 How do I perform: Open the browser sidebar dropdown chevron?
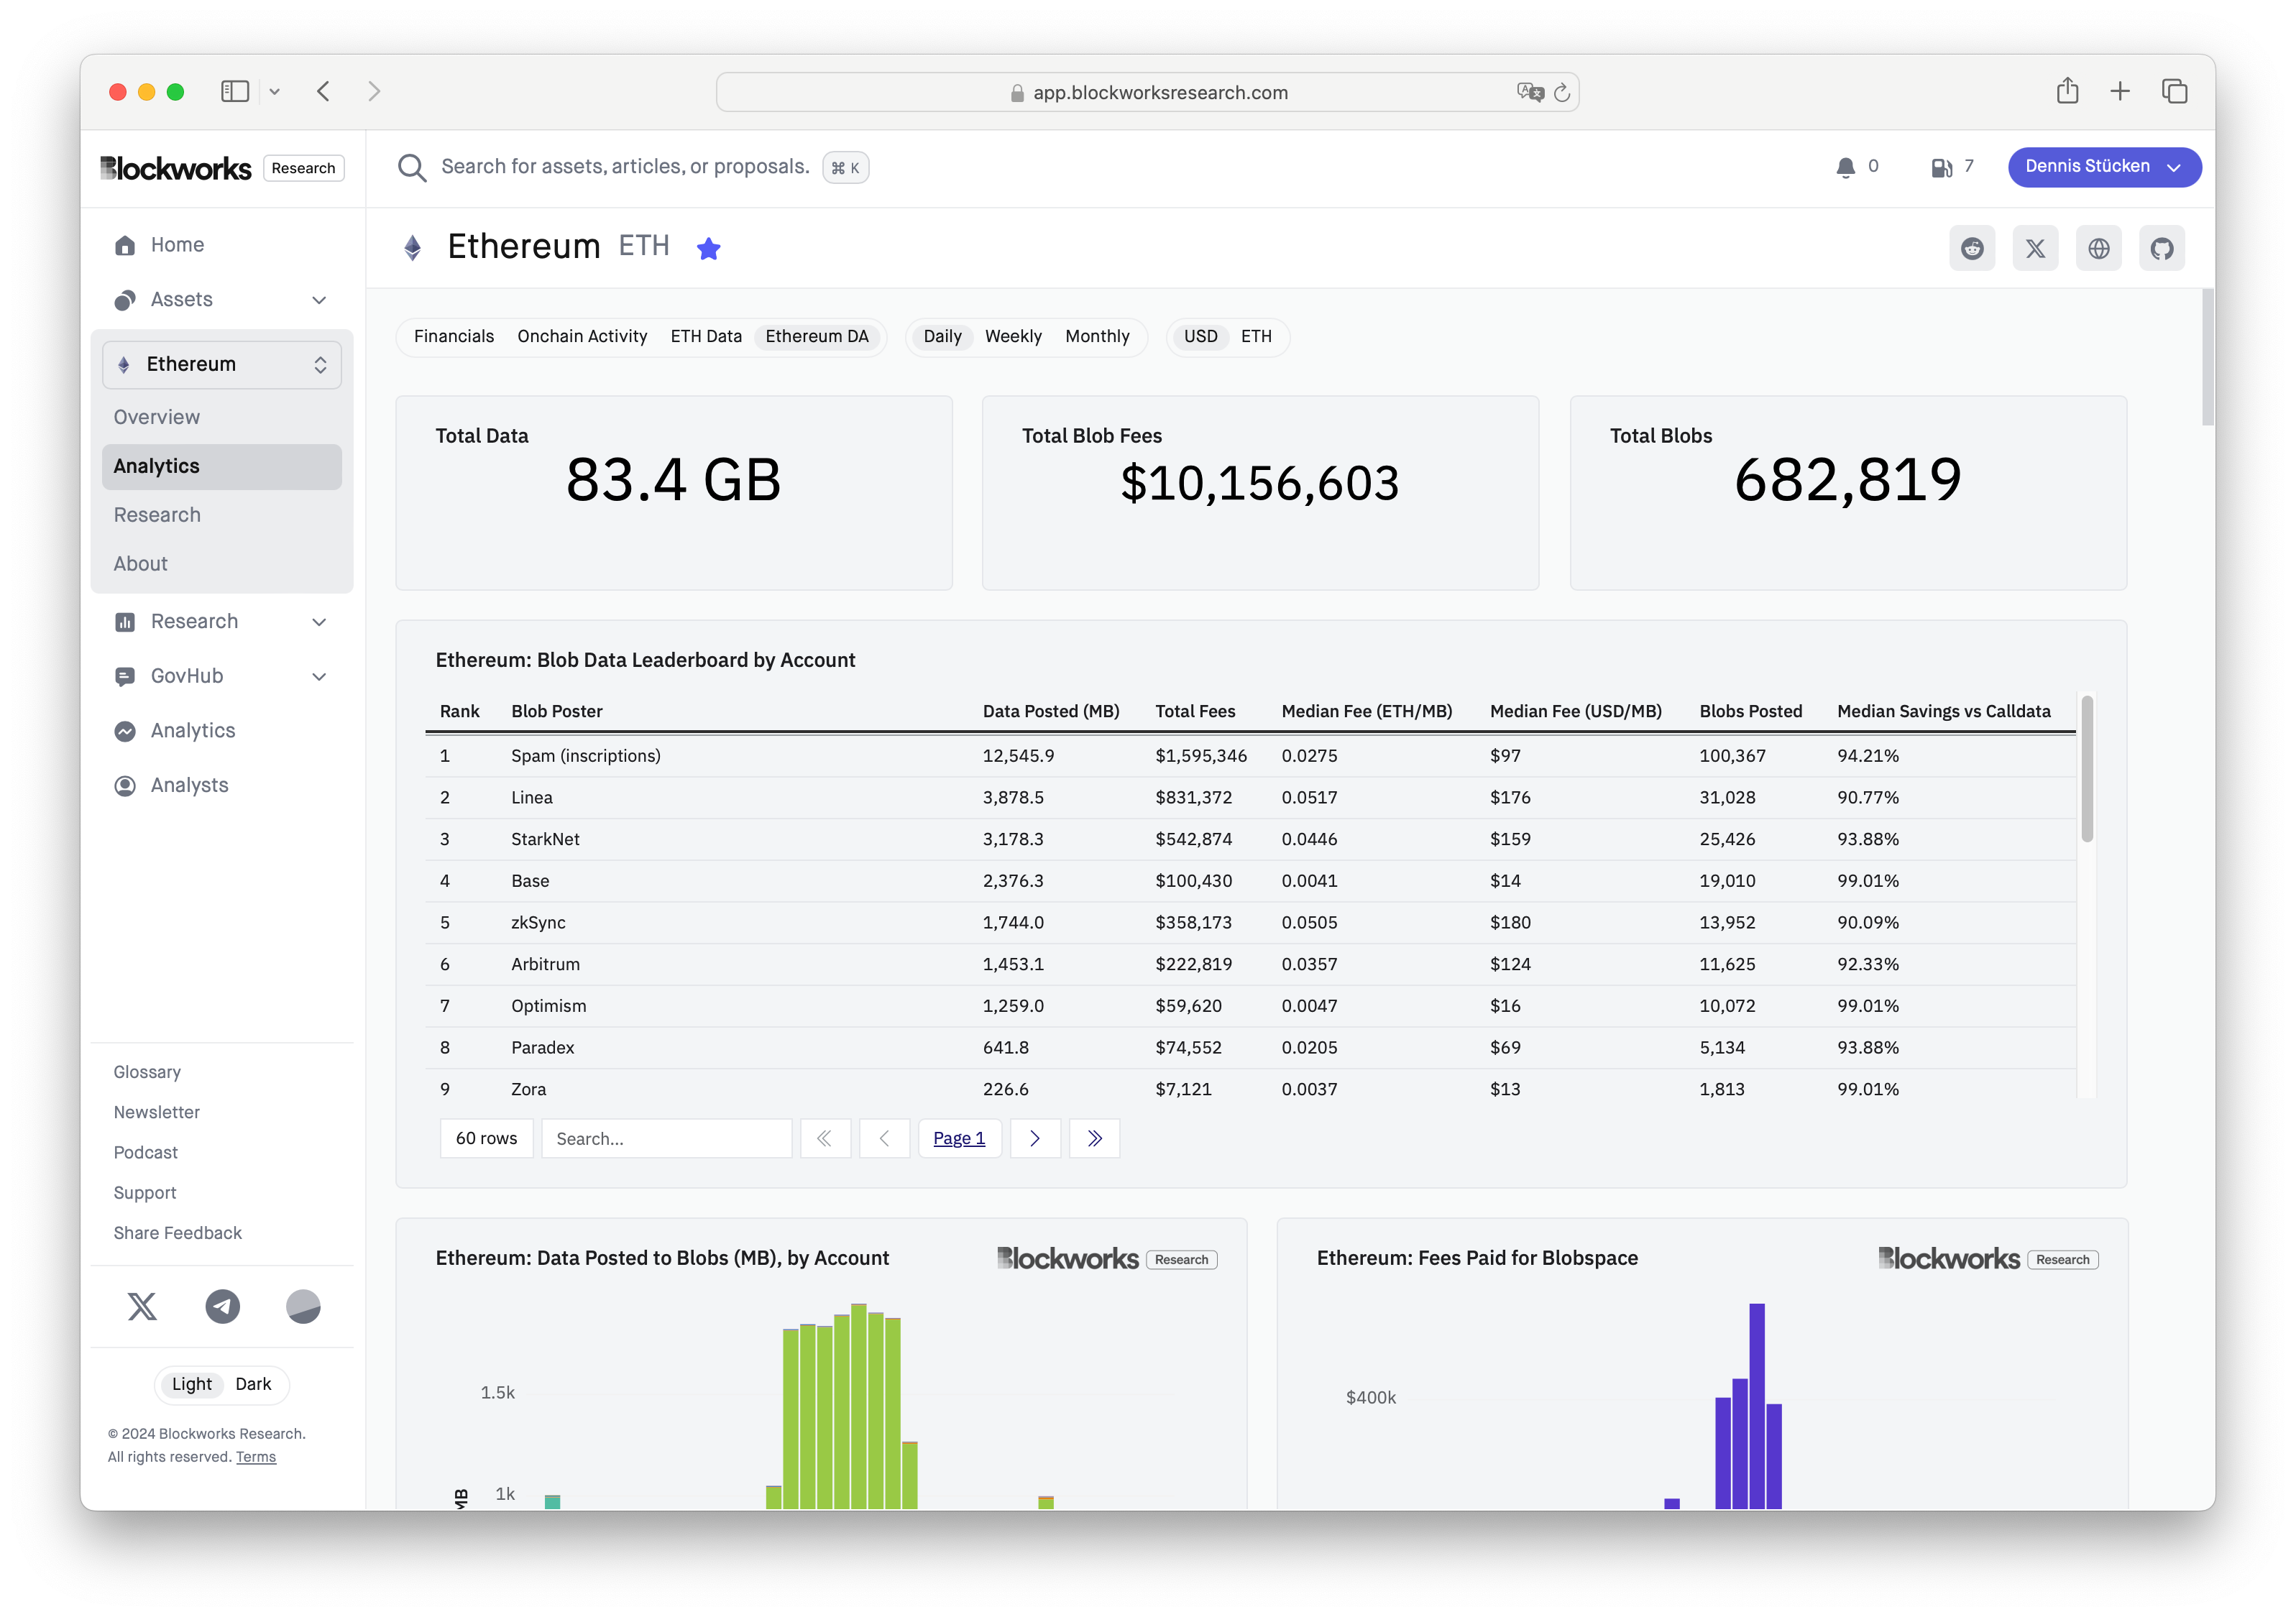pos(274,92)
